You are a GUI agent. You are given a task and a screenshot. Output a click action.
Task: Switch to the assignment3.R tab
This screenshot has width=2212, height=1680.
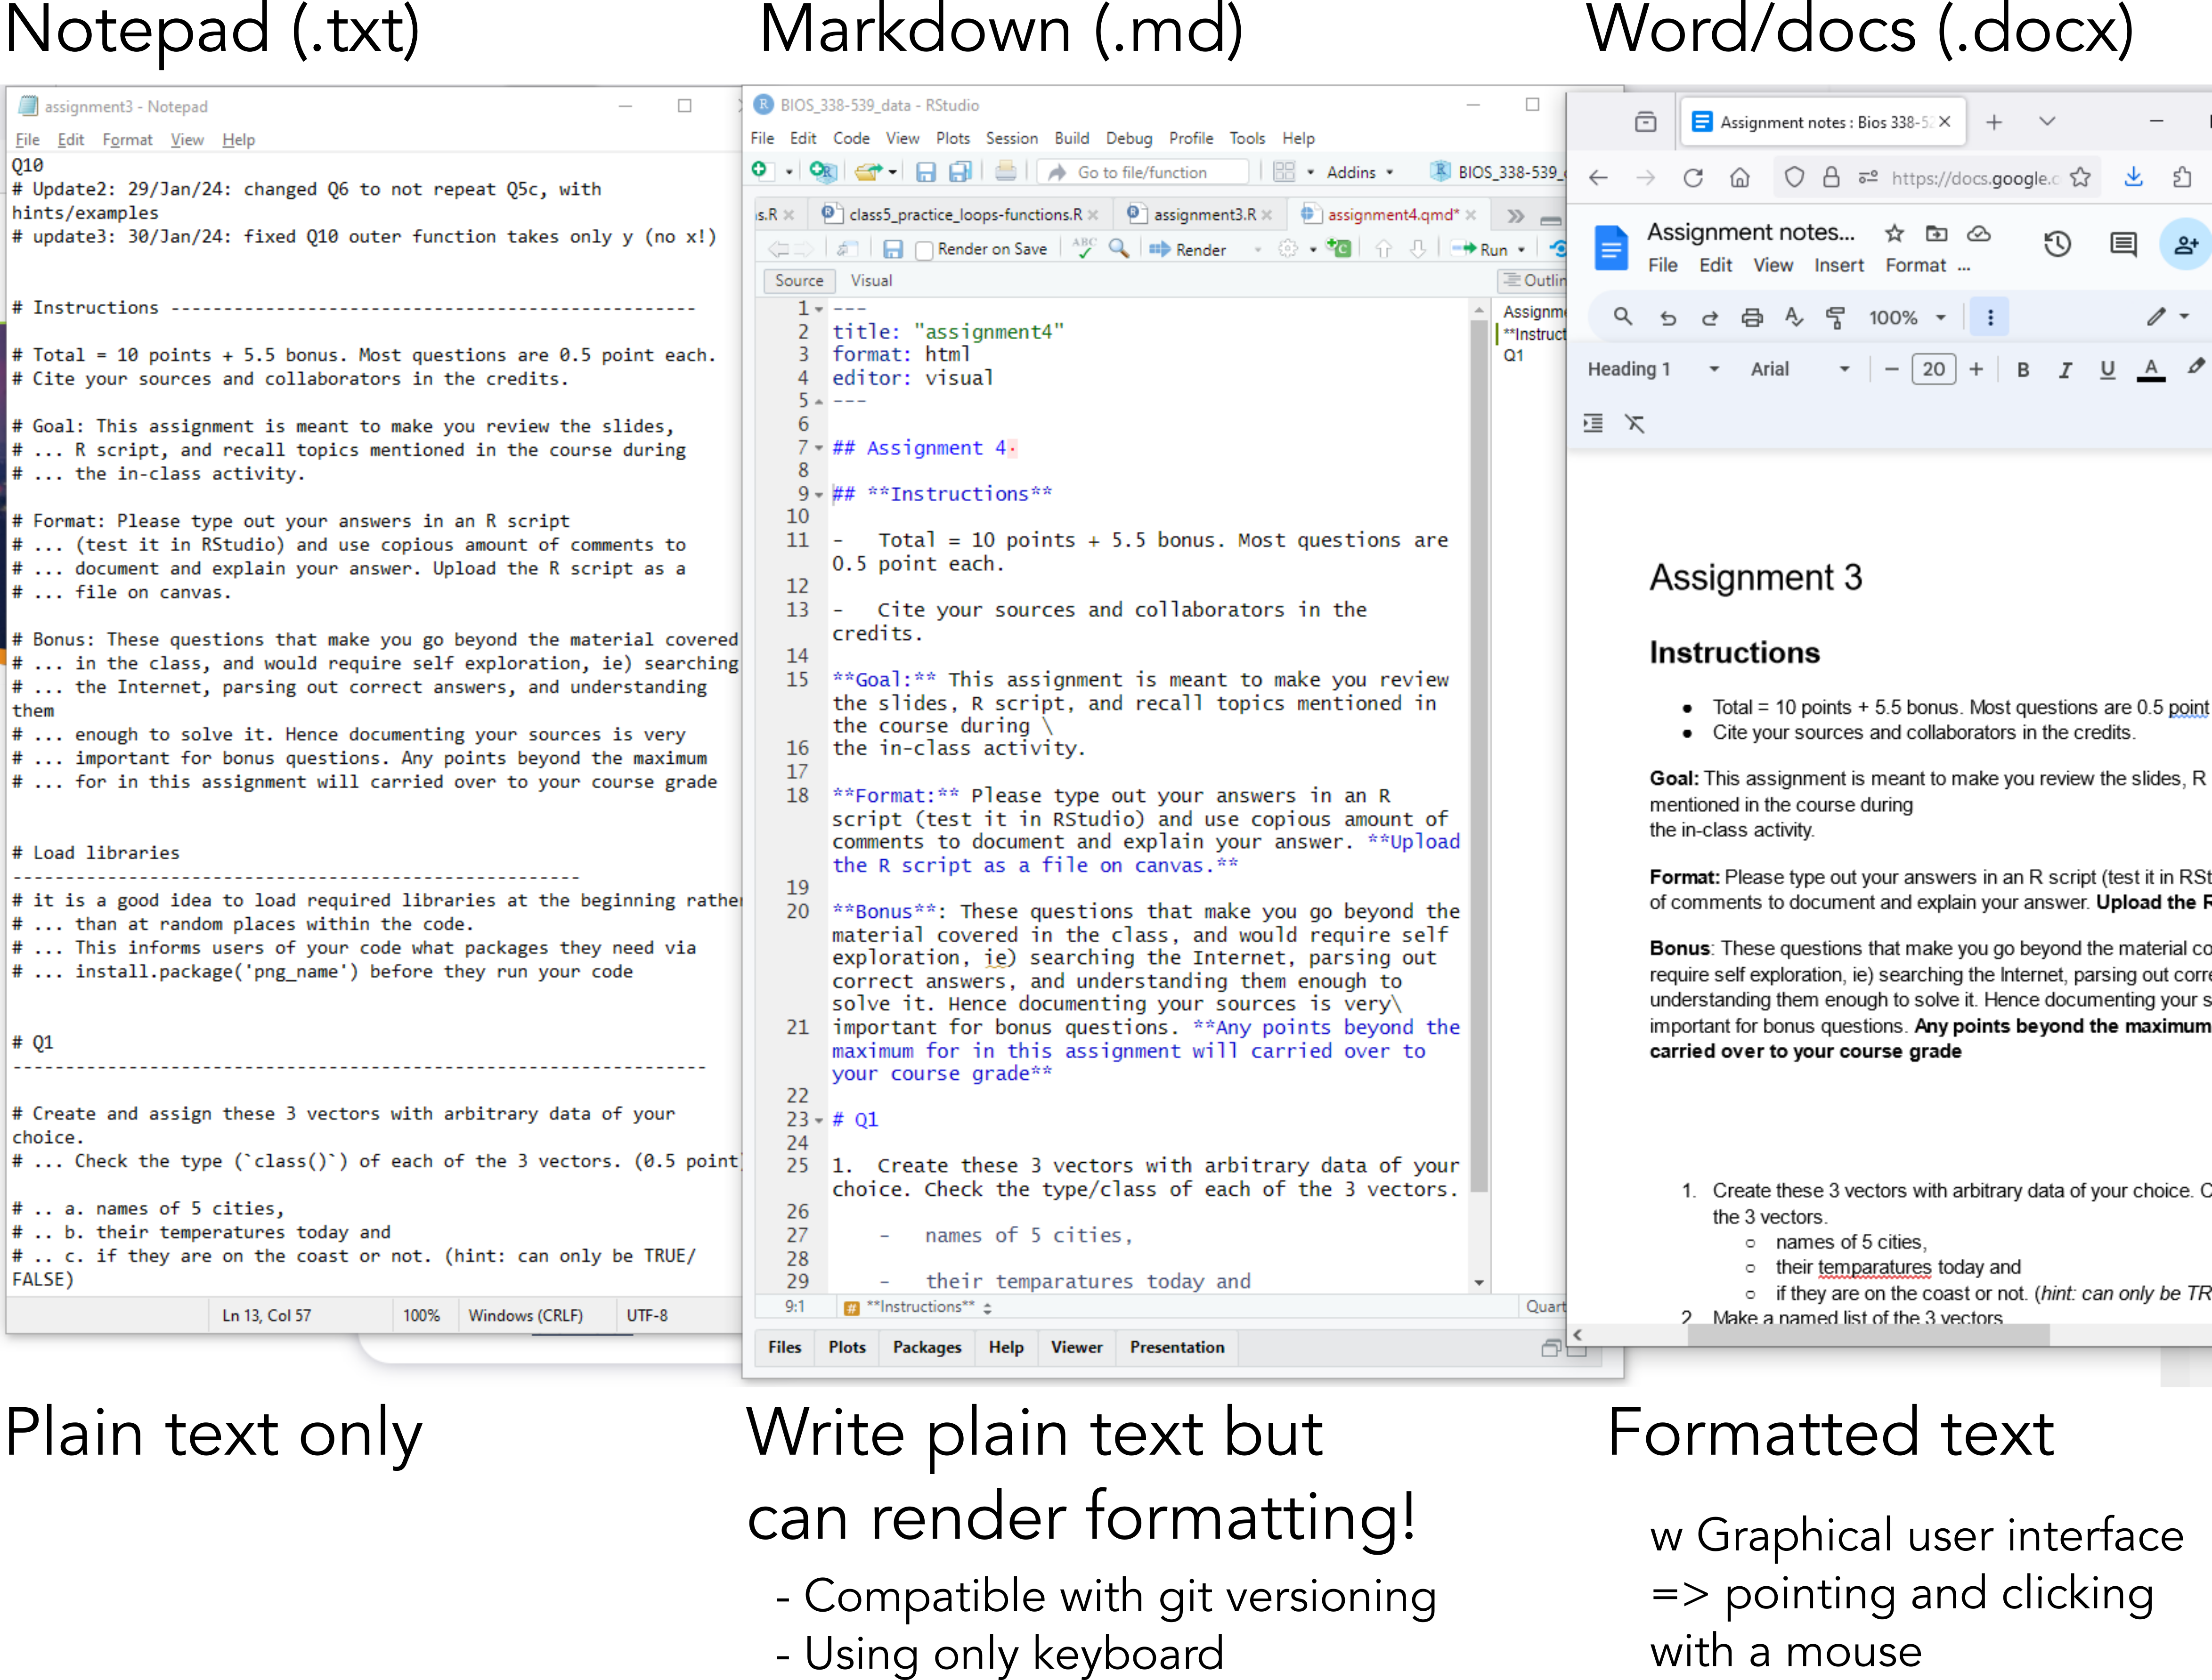pyautogui.click(x=1203, y=214)
